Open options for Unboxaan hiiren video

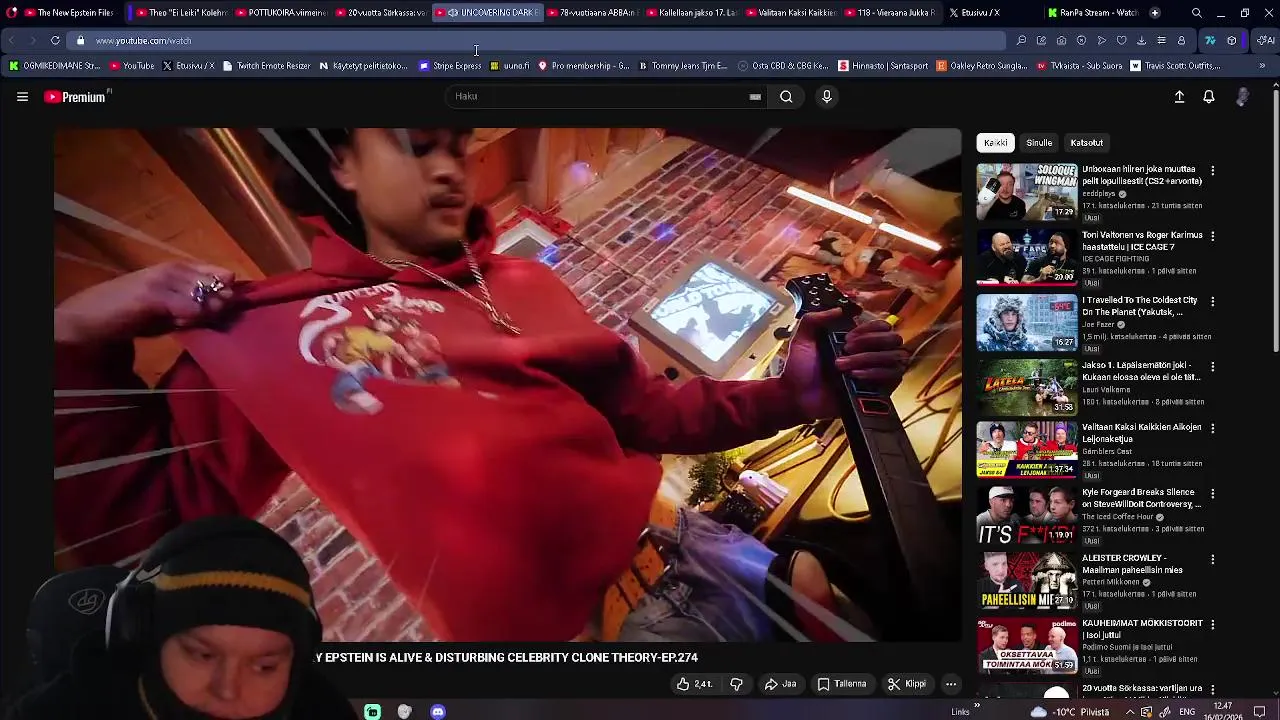click(1212, 171)
